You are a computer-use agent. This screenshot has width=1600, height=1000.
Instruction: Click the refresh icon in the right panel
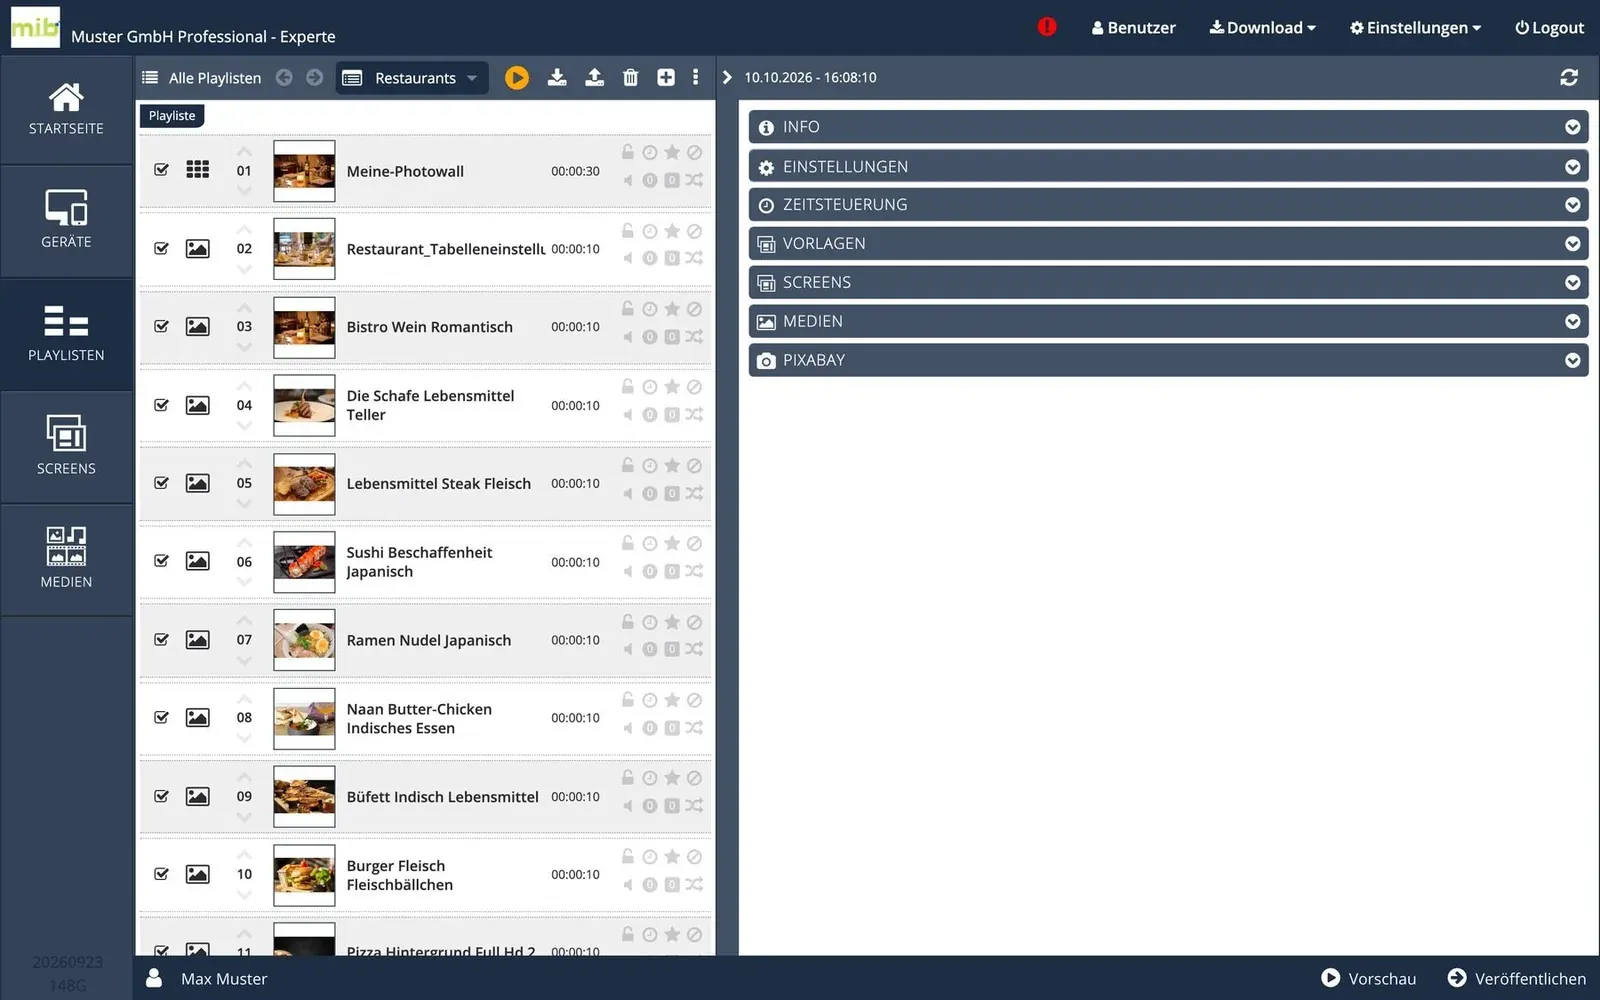tap(1569, 78)
